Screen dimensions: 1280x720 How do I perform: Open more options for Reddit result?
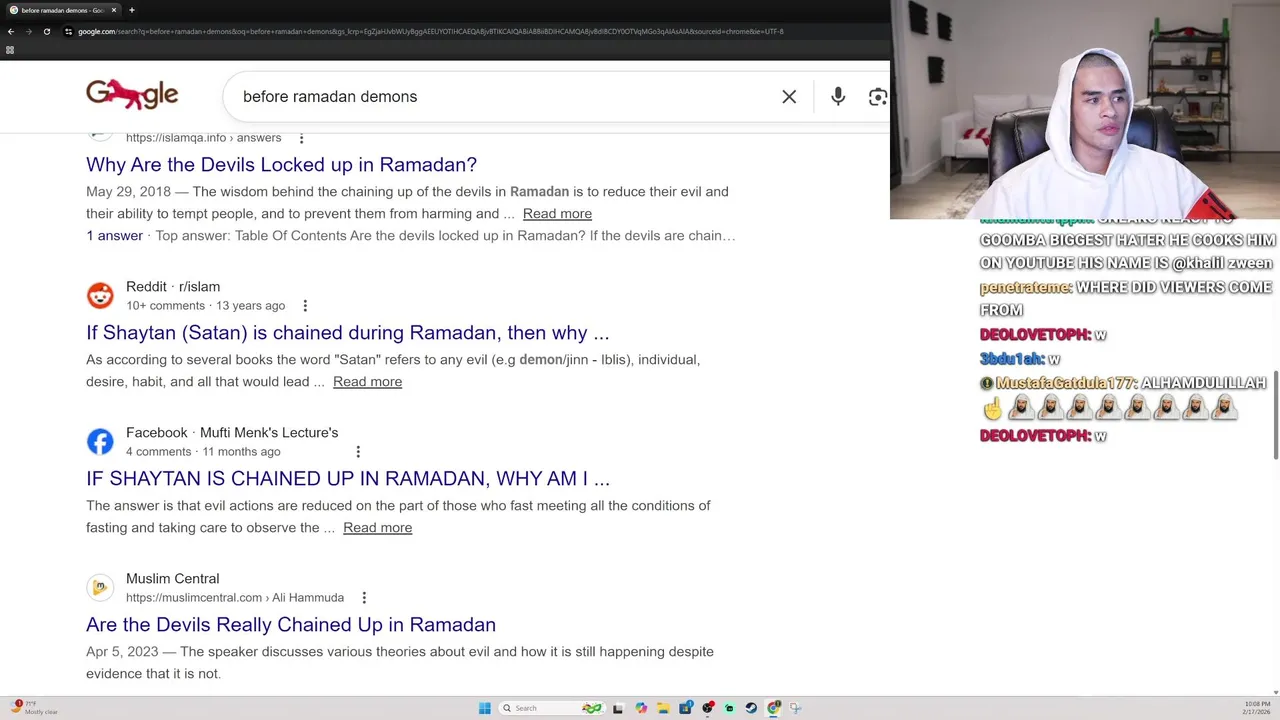[x=305, y=306]
